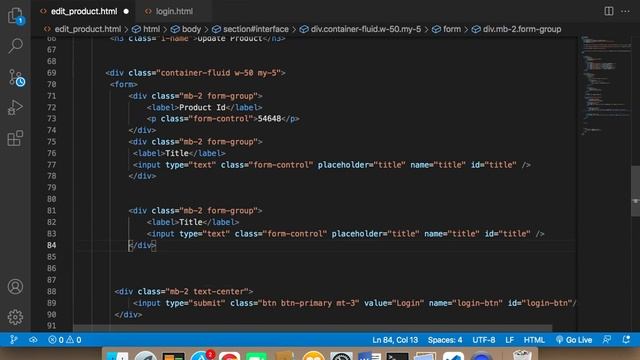This screenshot has height=360, width=640.
Task: Click Ln 84, Col 13 to go to line
Action: coord(395,340)
